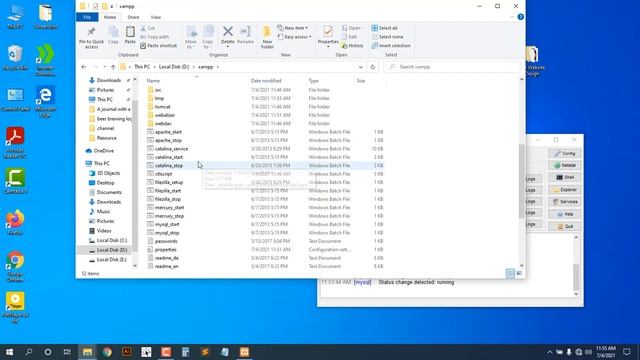Image resolution: width=640 pixels, height=360 pixels.
Task: Create a New folder
Action: tap(267, 37)
